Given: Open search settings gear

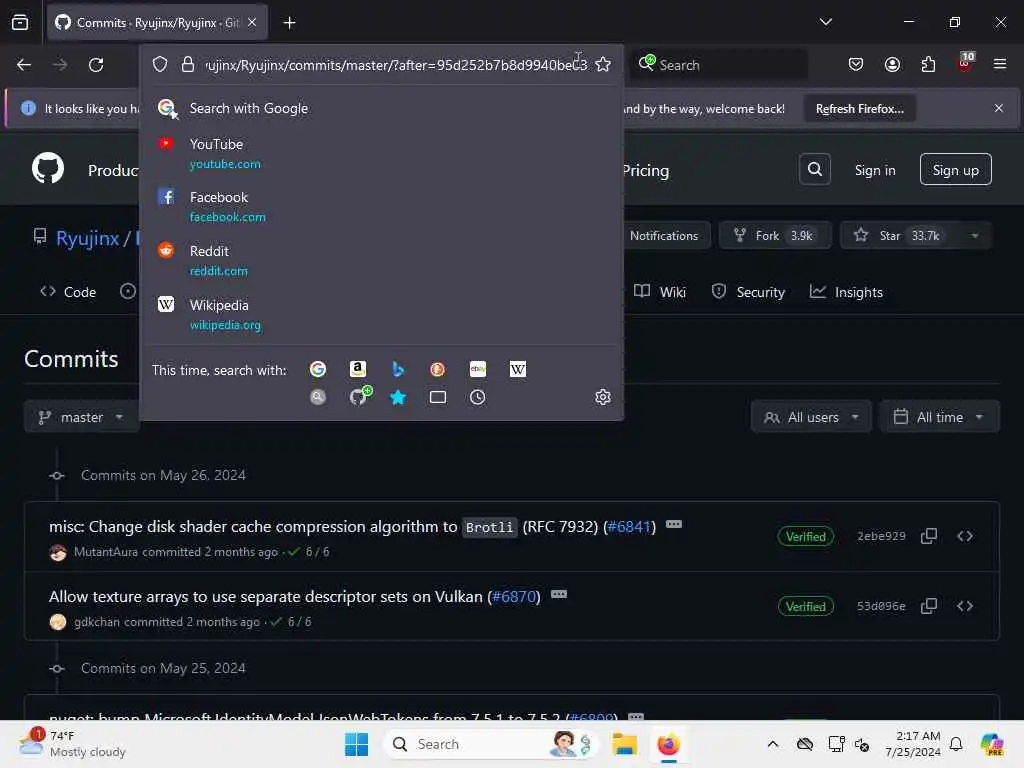Looking at the screenshot, I should tap(603, 397).
